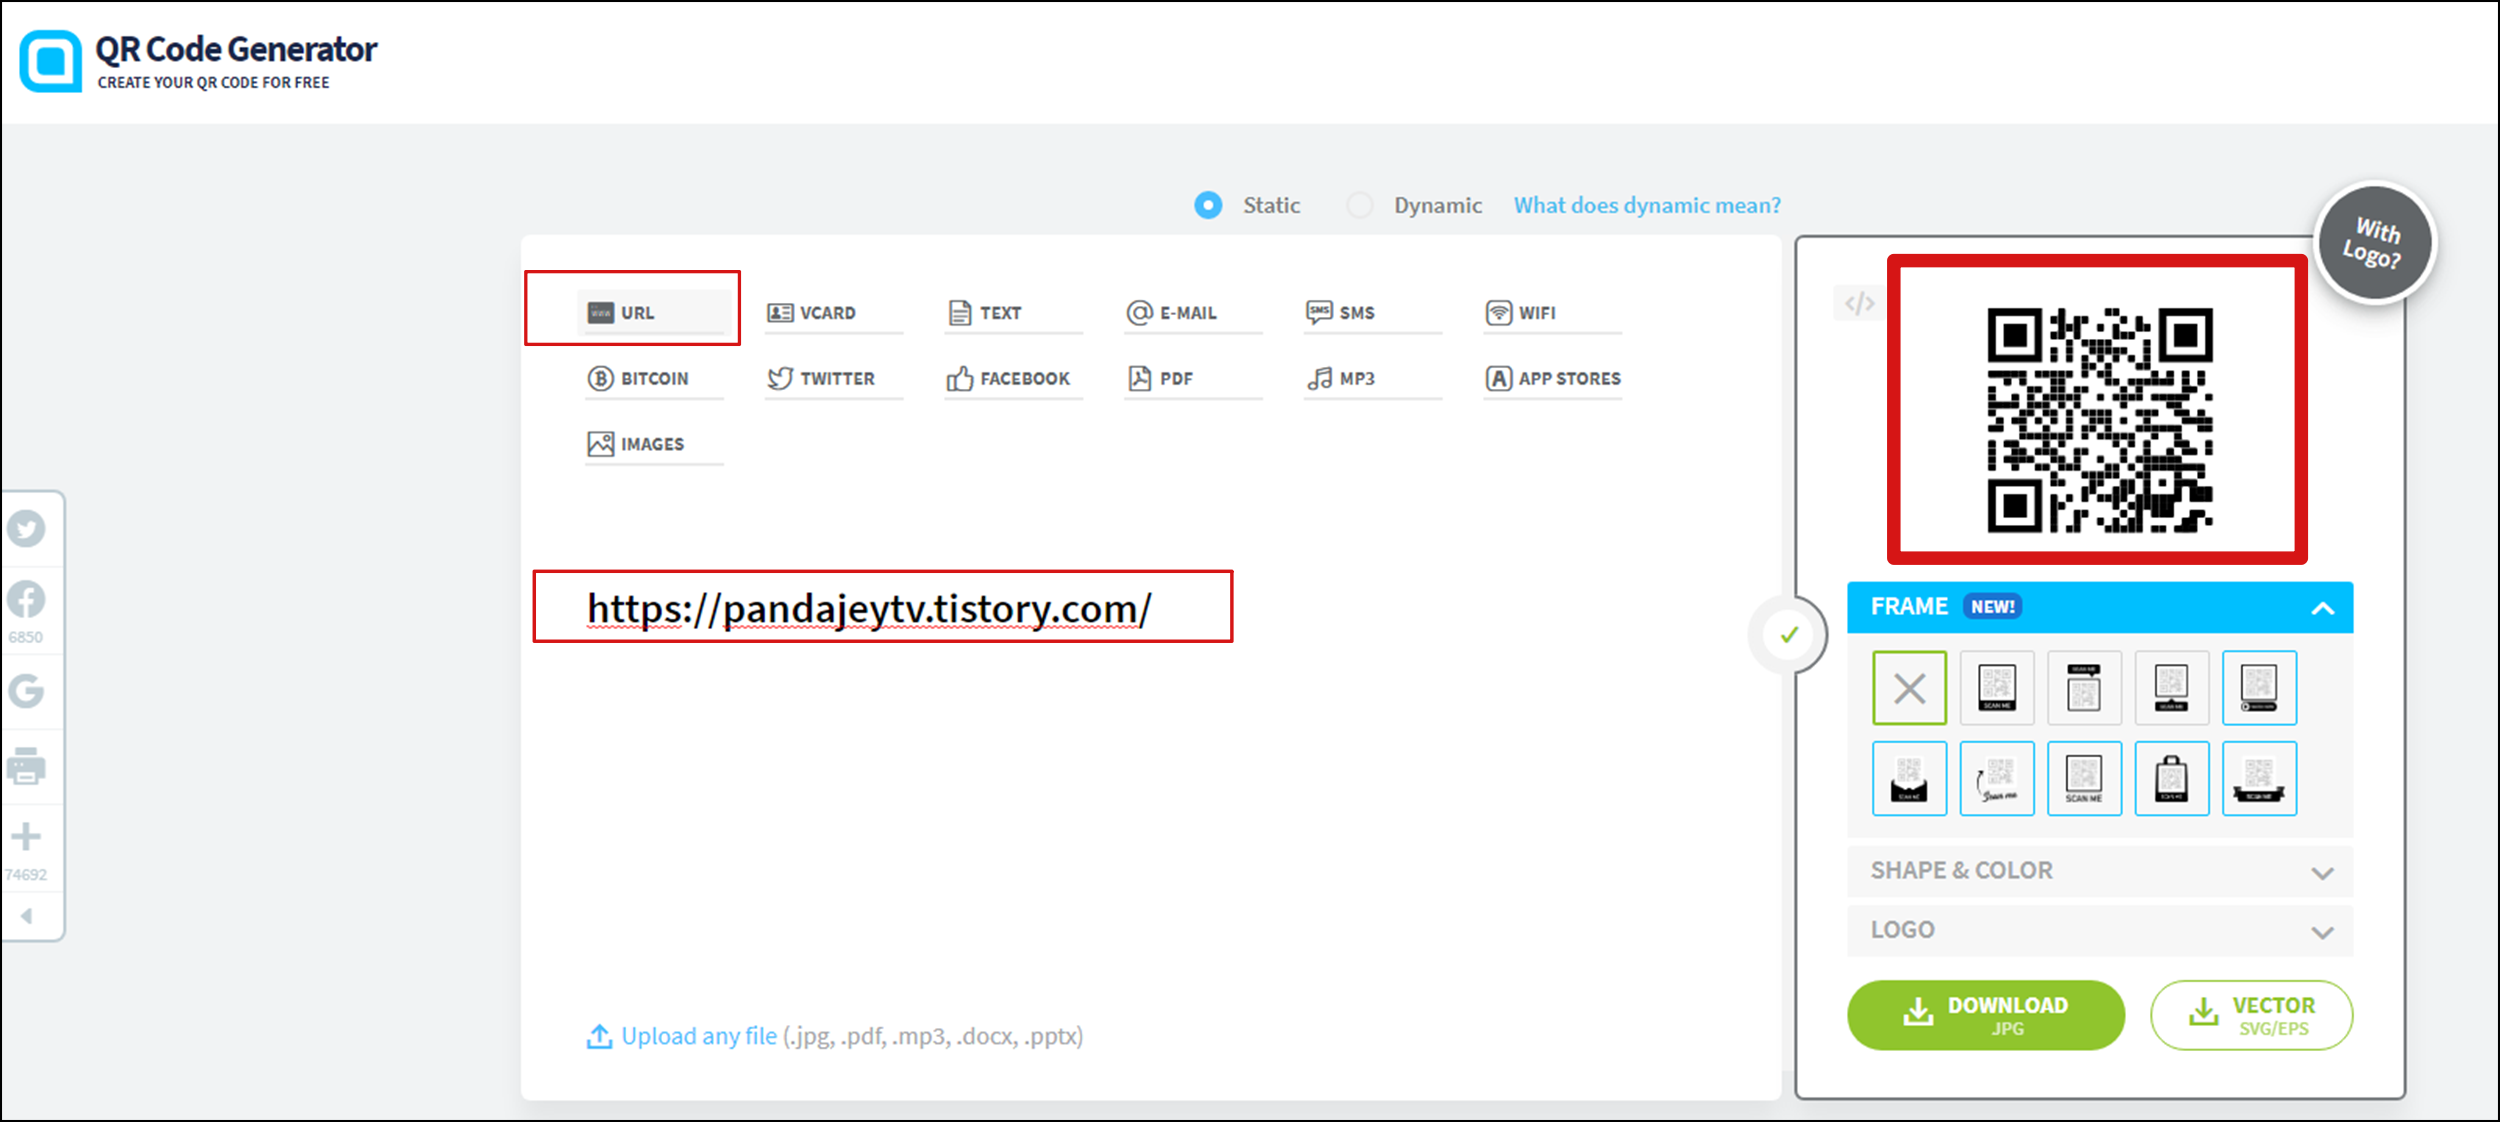
Task: Expand the SHAPE & COLOR section
Action: tap(2100, 871)
